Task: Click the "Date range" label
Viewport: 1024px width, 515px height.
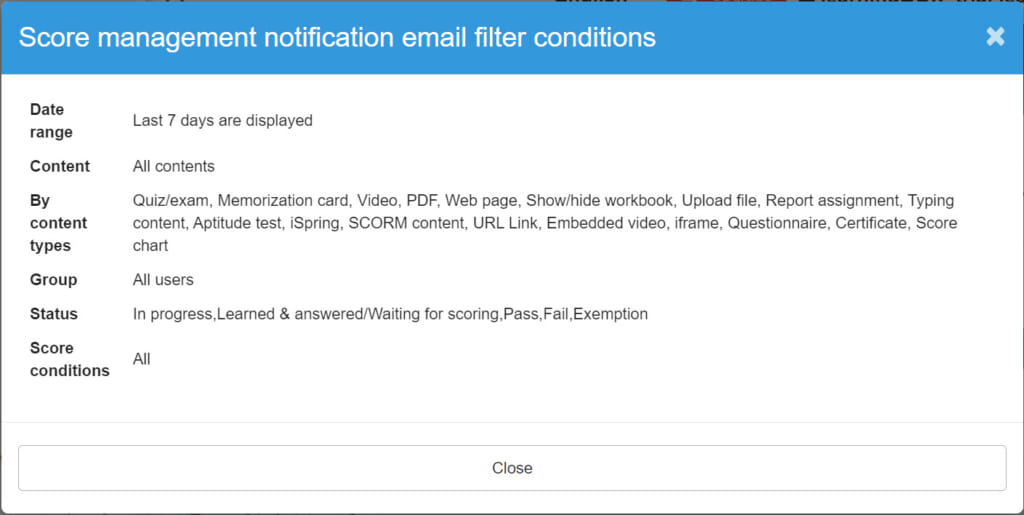Action: [x=51, y=121]
